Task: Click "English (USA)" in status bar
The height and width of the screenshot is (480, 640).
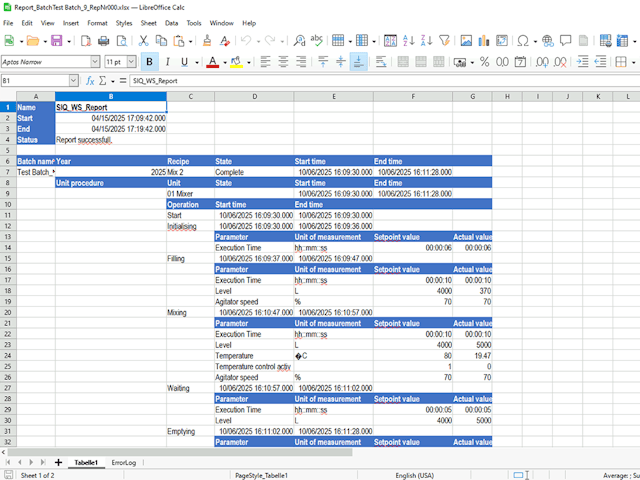Action: coord(414,476)
